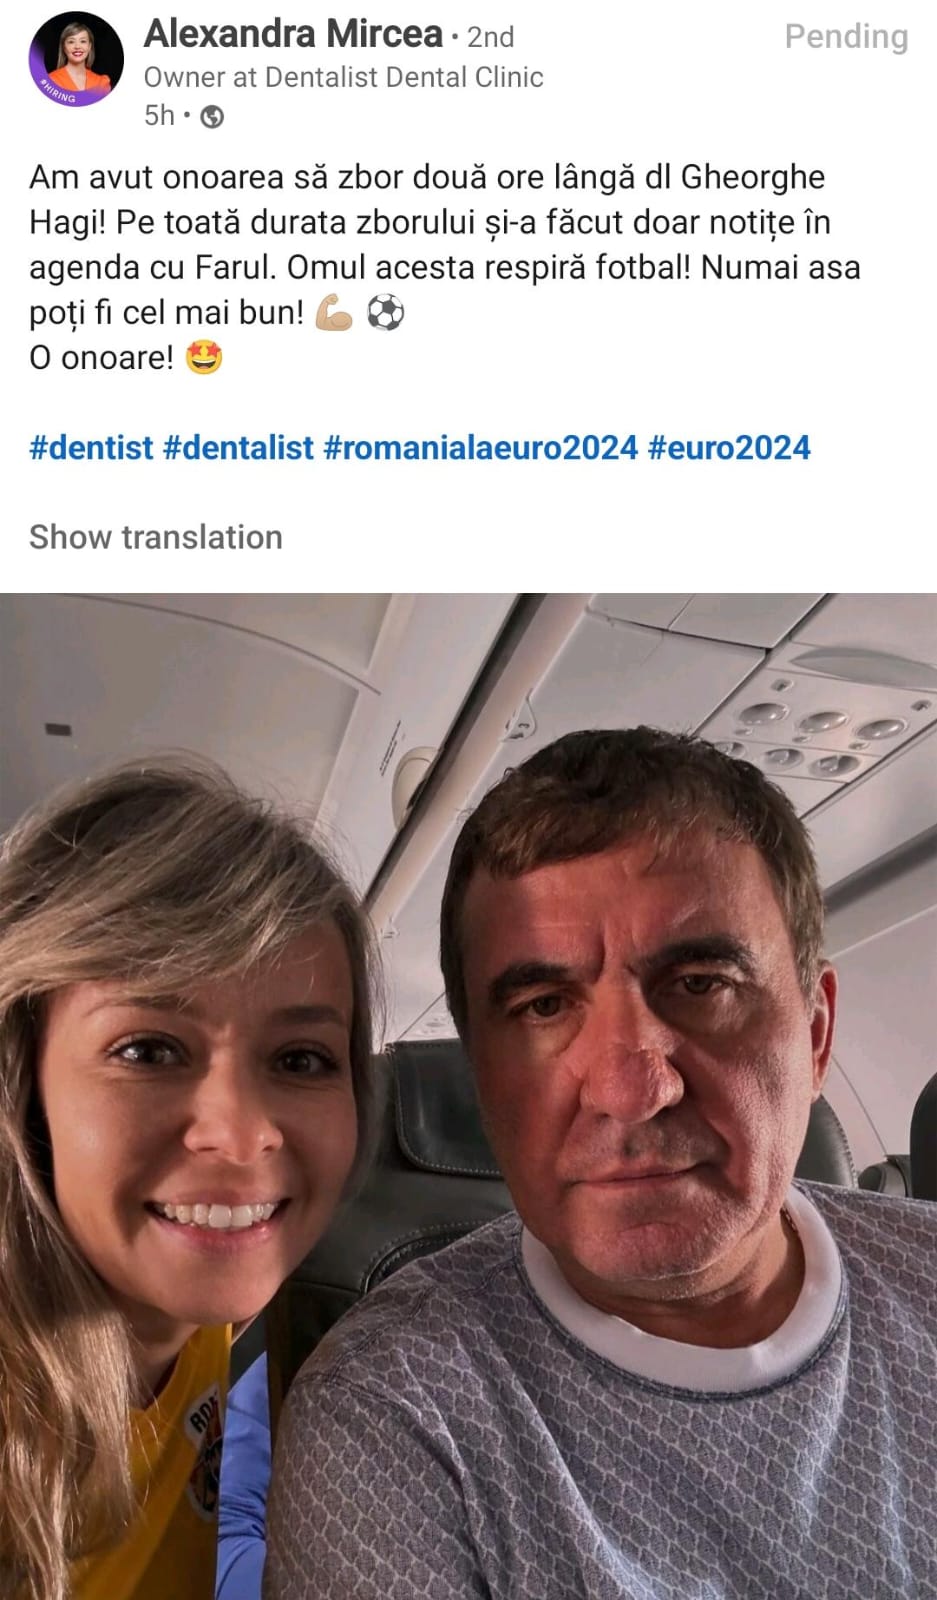Select the #euro2024 hashtag

click(x=729, y=447)
